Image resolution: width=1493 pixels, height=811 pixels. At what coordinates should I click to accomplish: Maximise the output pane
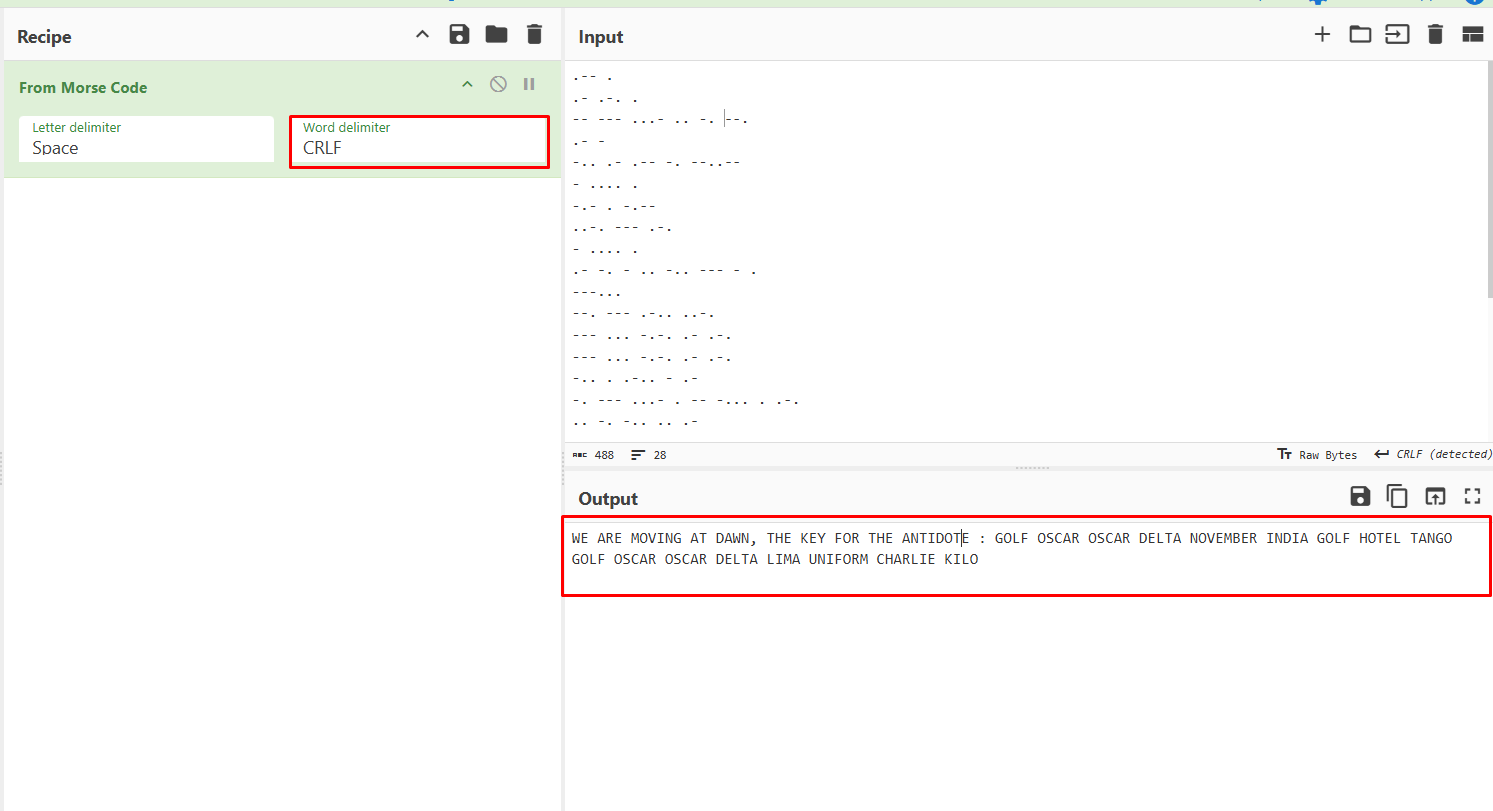coord(1472,496)
